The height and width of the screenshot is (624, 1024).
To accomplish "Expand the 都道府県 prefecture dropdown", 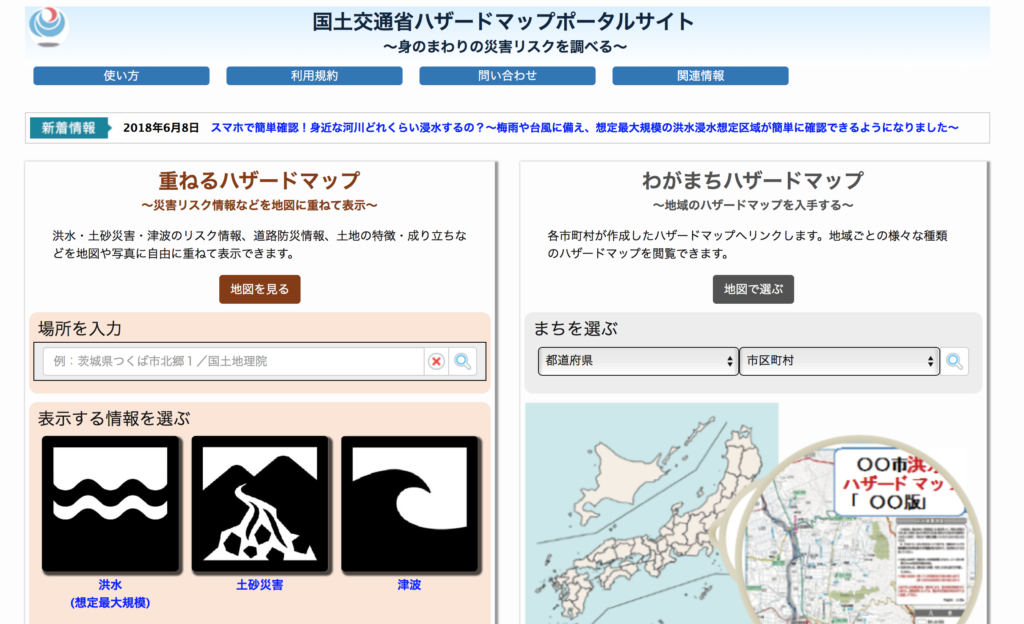I will click(638, 361).
